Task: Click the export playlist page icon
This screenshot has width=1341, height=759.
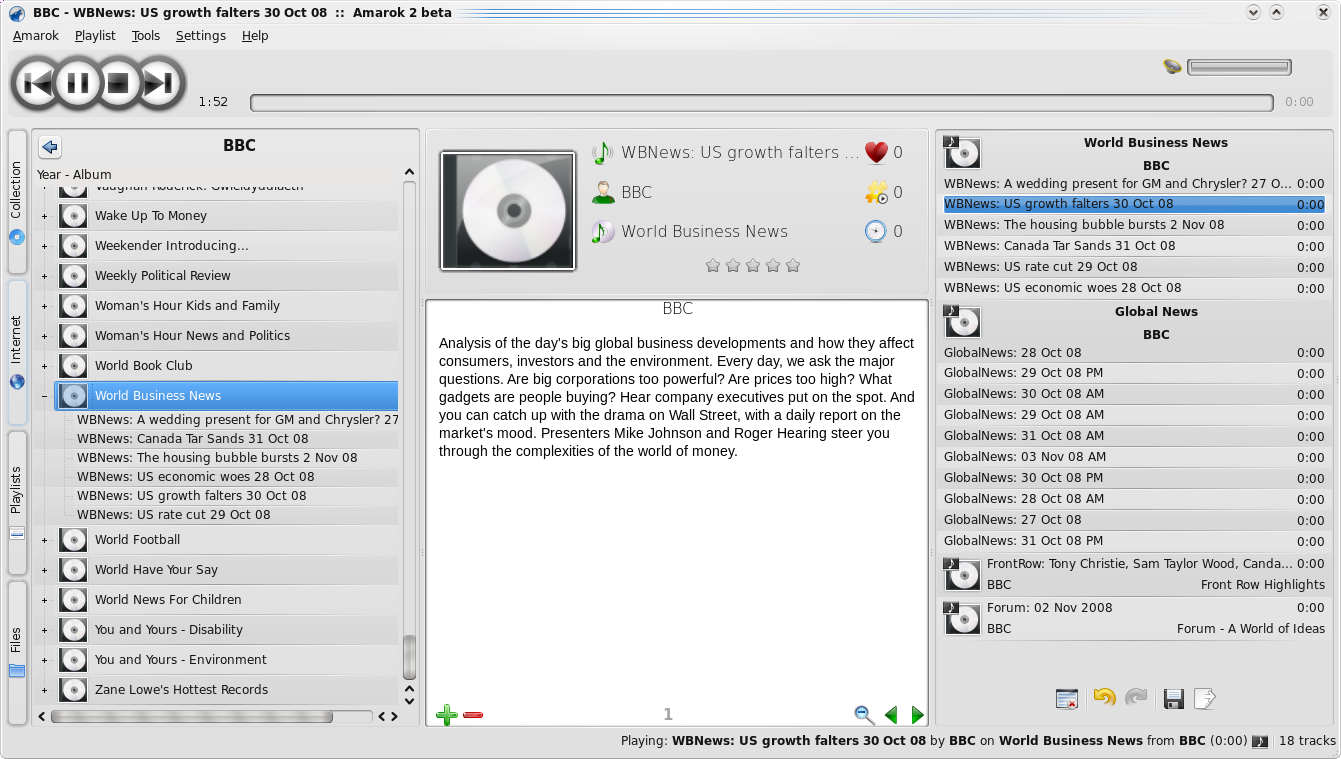Action: coord(1205,699)
